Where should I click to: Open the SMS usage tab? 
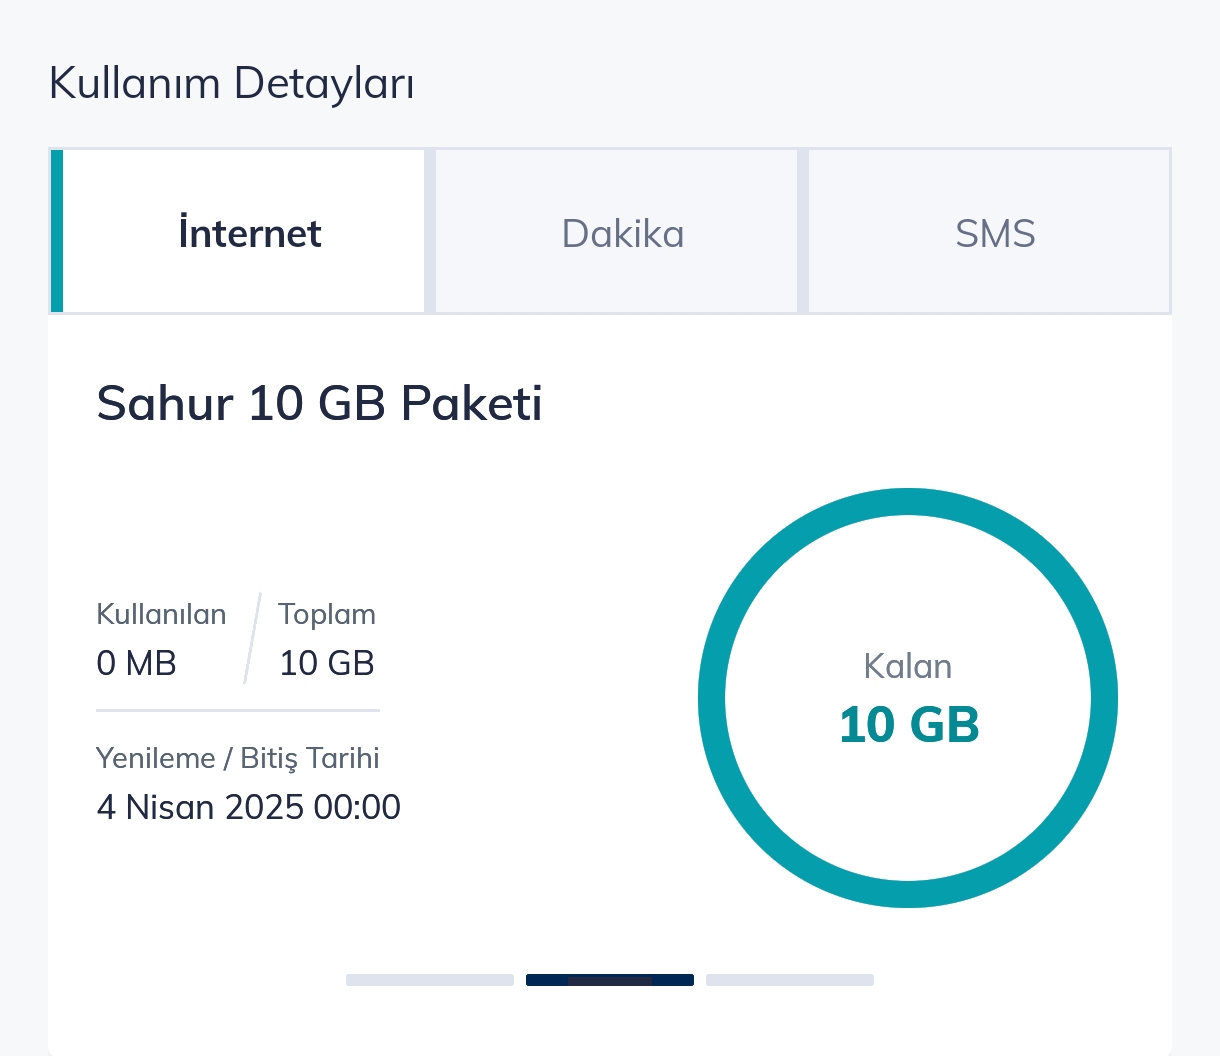994,233
